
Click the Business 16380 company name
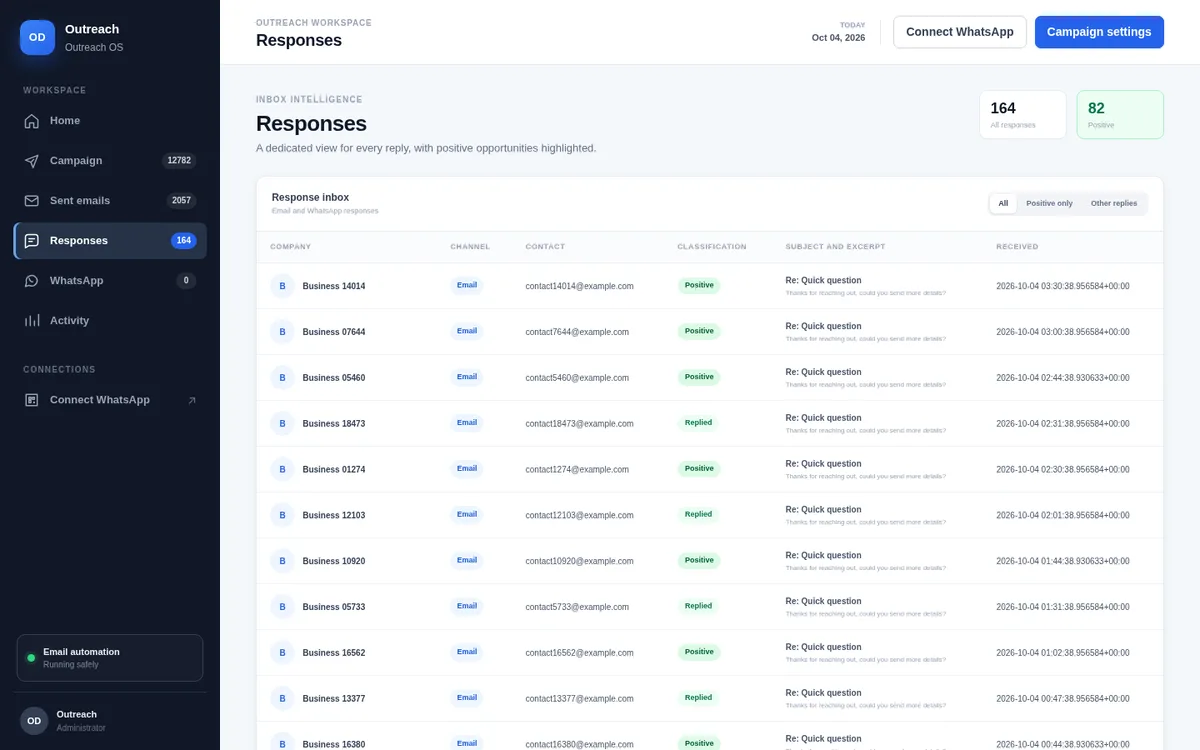[334, 744]
